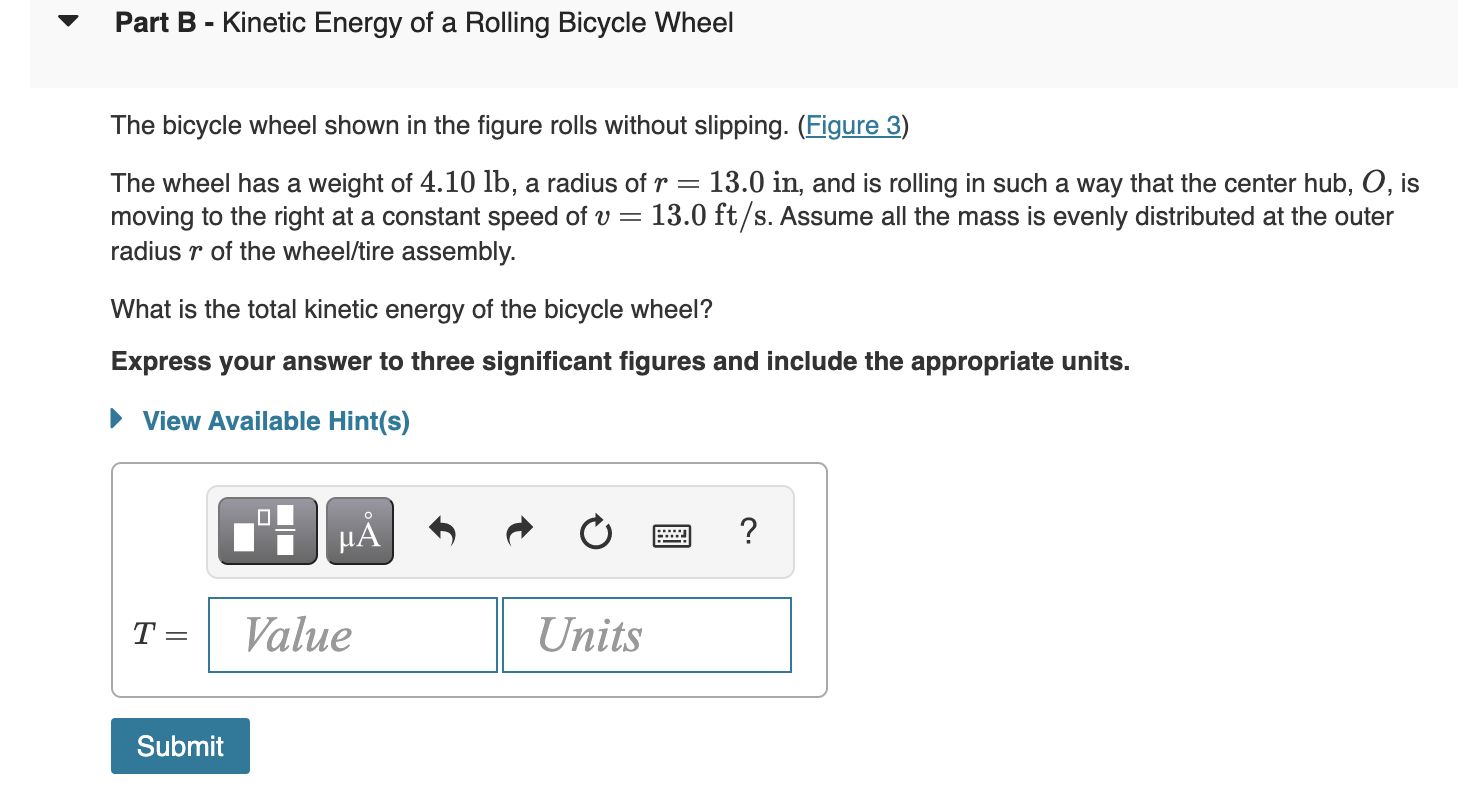1464x808 pixels.
Task: Click the redo arrow in answer toolbar
Action: coord(519,531)
